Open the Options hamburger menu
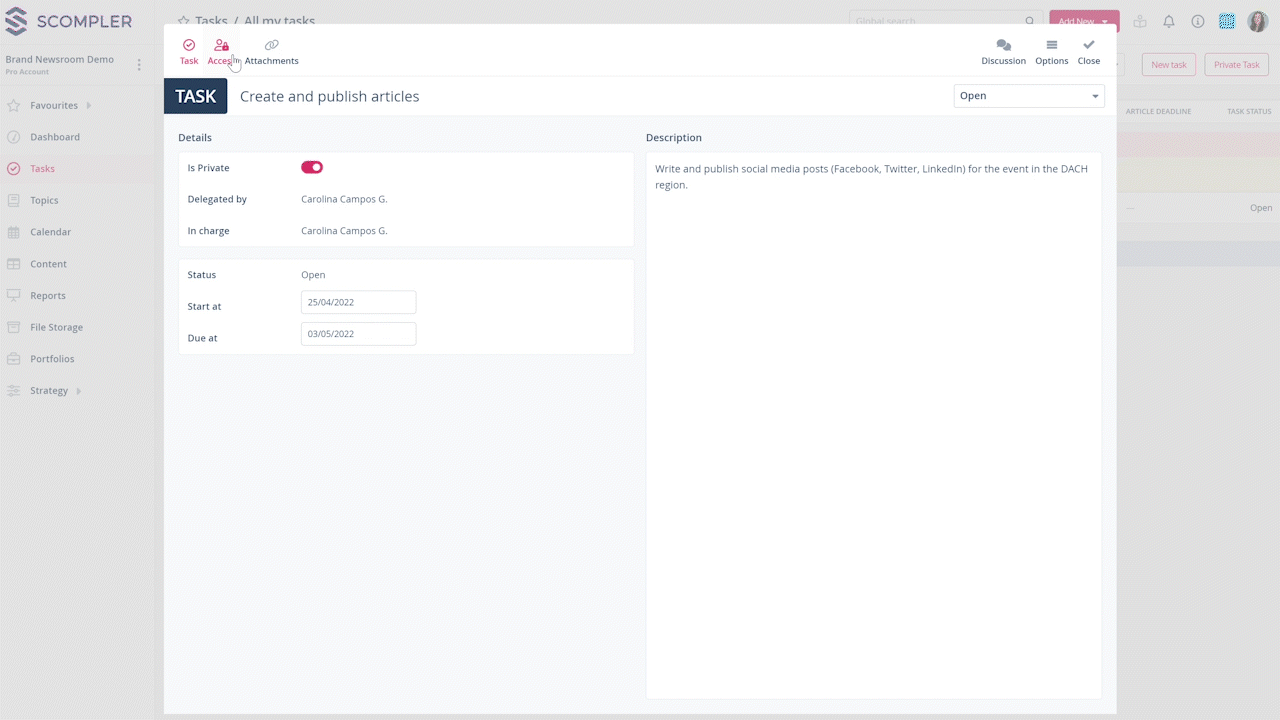Image resolution: width=1280 pixels, height=720 pixels. [1051, 46]
